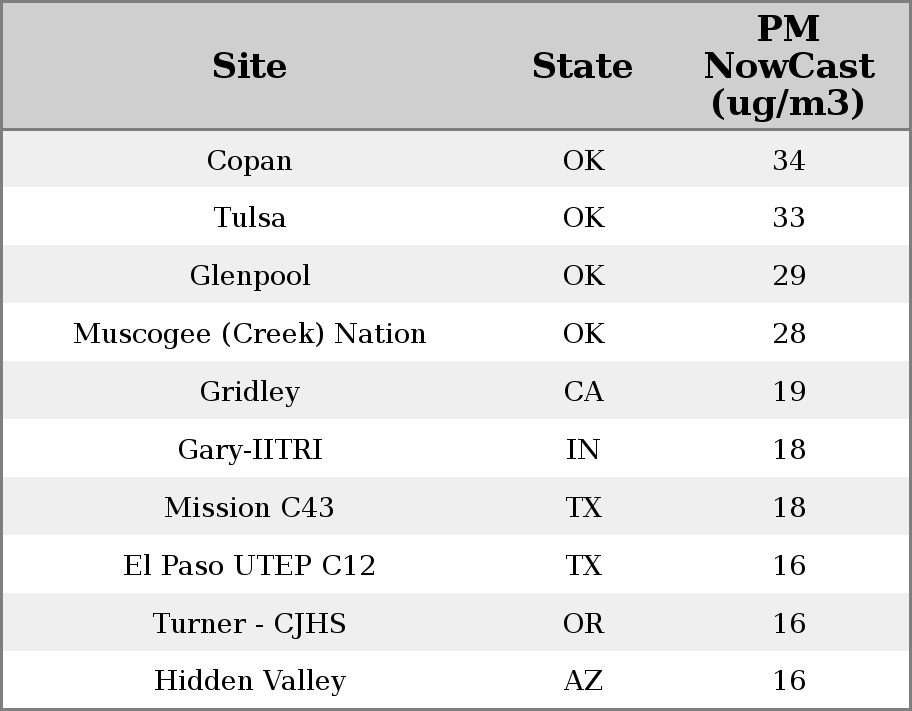Click the PM NowCast value 34

pyautogui.click(x=789, y=160)
